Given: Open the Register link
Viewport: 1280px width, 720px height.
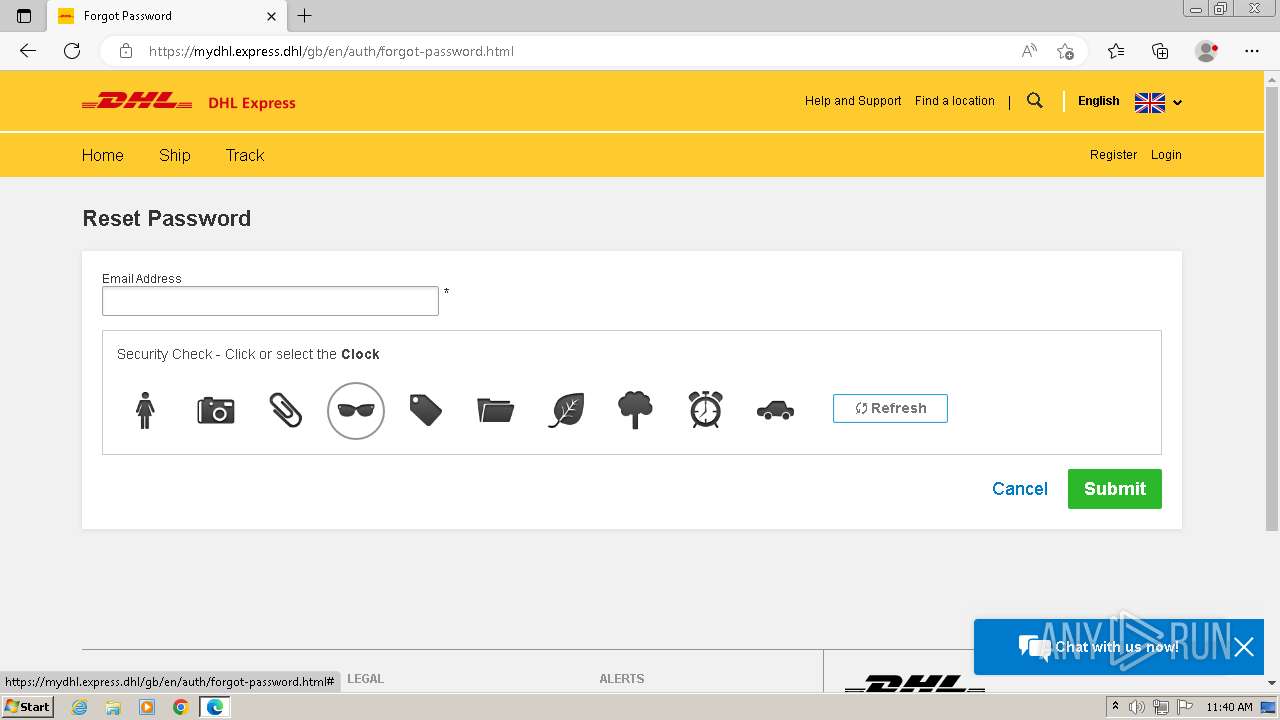Looking at the screenshot, I should pos(1114,155).
